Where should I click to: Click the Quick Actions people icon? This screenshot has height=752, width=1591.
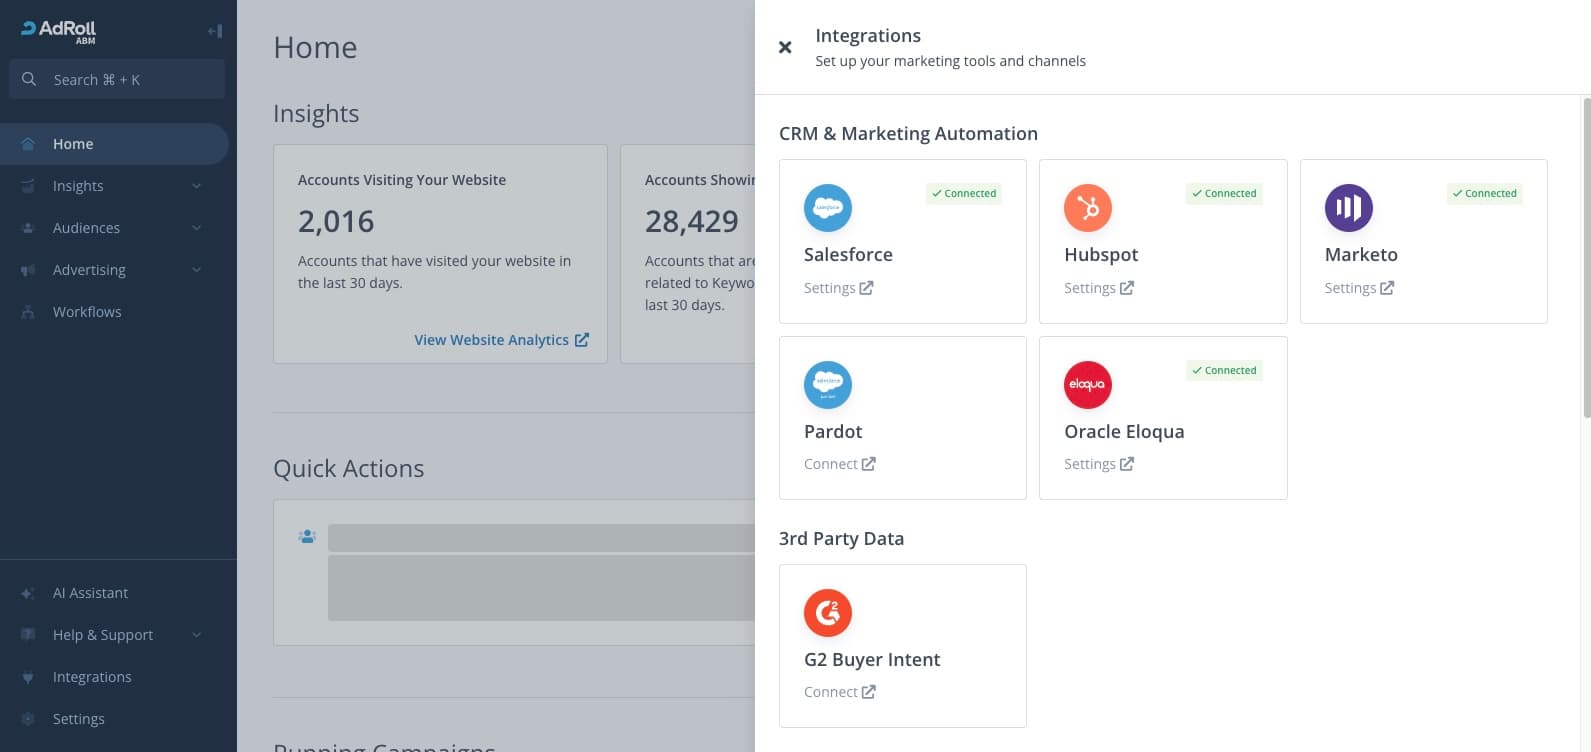coord(307,537)
